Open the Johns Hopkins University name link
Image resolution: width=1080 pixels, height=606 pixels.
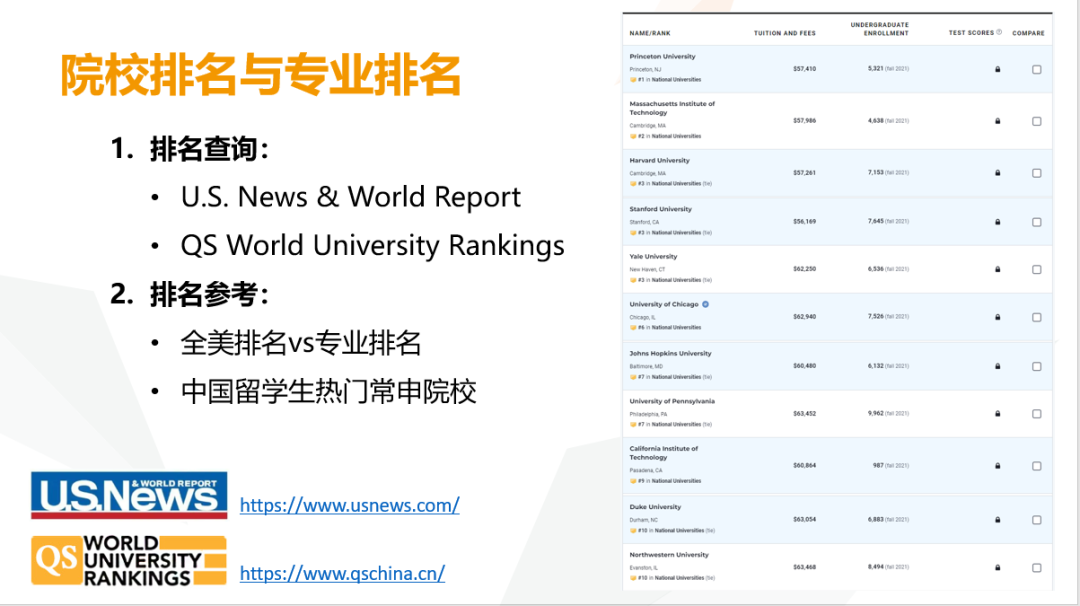point(670,354)
